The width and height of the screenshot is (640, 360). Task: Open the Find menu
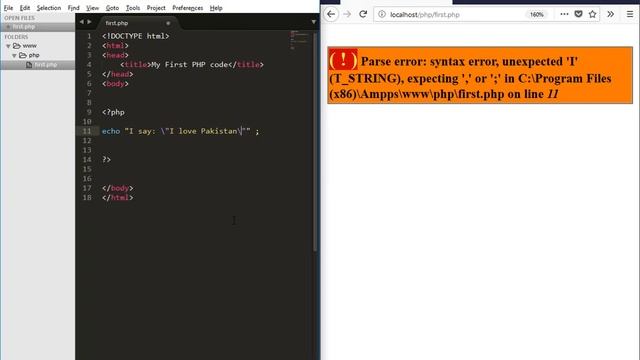pos(73,8)
